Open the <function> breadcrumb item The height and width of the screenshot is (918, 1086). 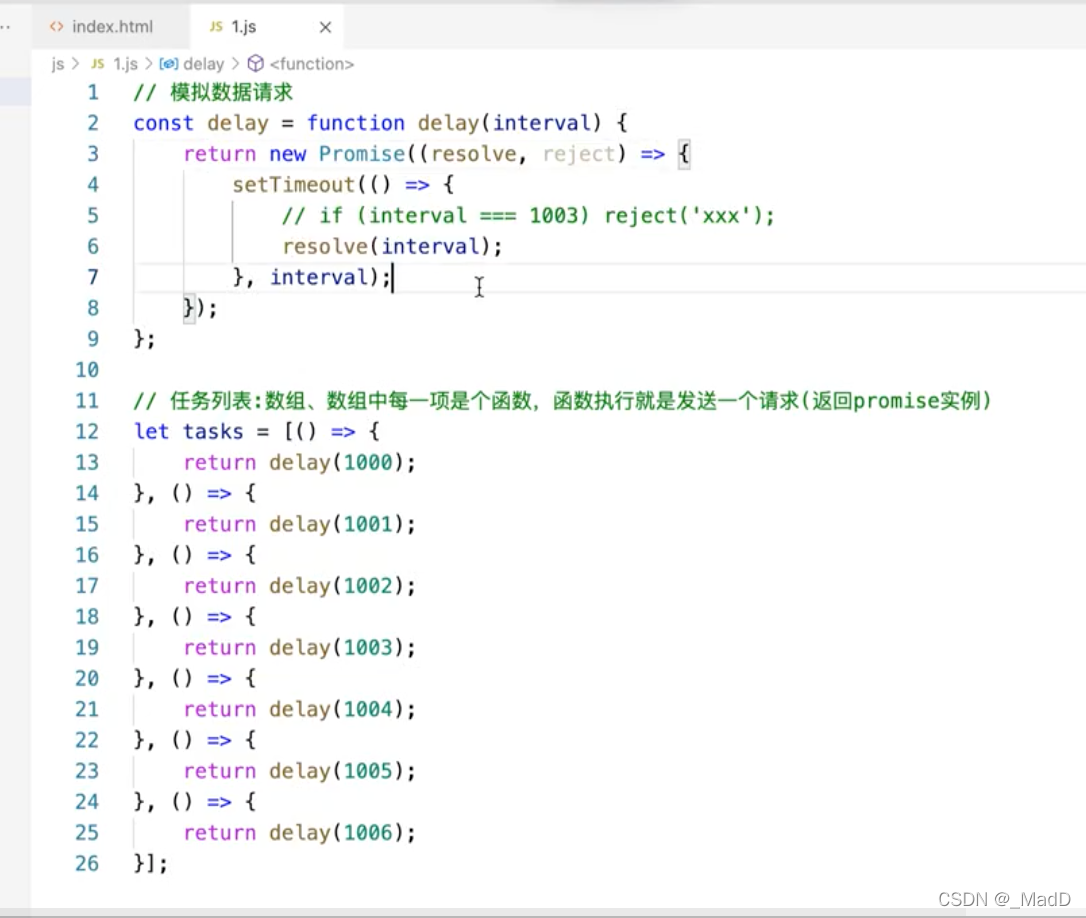click(312, 64)
